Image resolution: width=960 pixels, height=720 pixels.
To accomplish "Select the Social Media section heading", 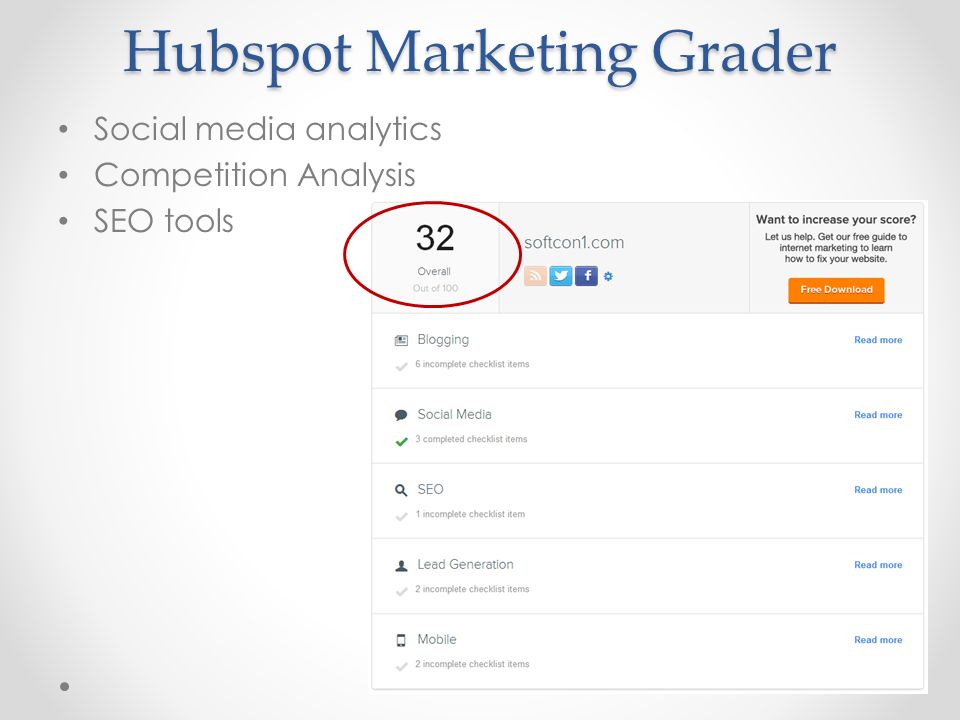I will tap(454, 414).
